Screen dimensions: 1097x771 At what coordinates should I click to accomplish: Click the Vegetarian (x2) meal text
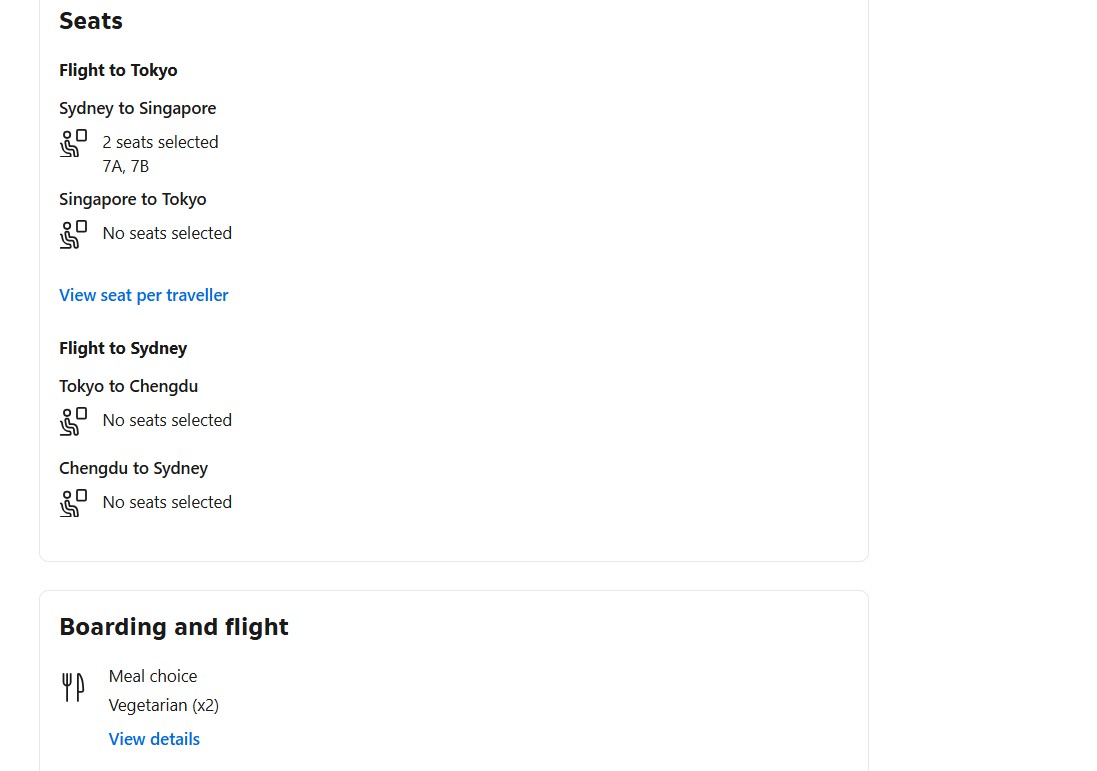[x=164, y=705]
